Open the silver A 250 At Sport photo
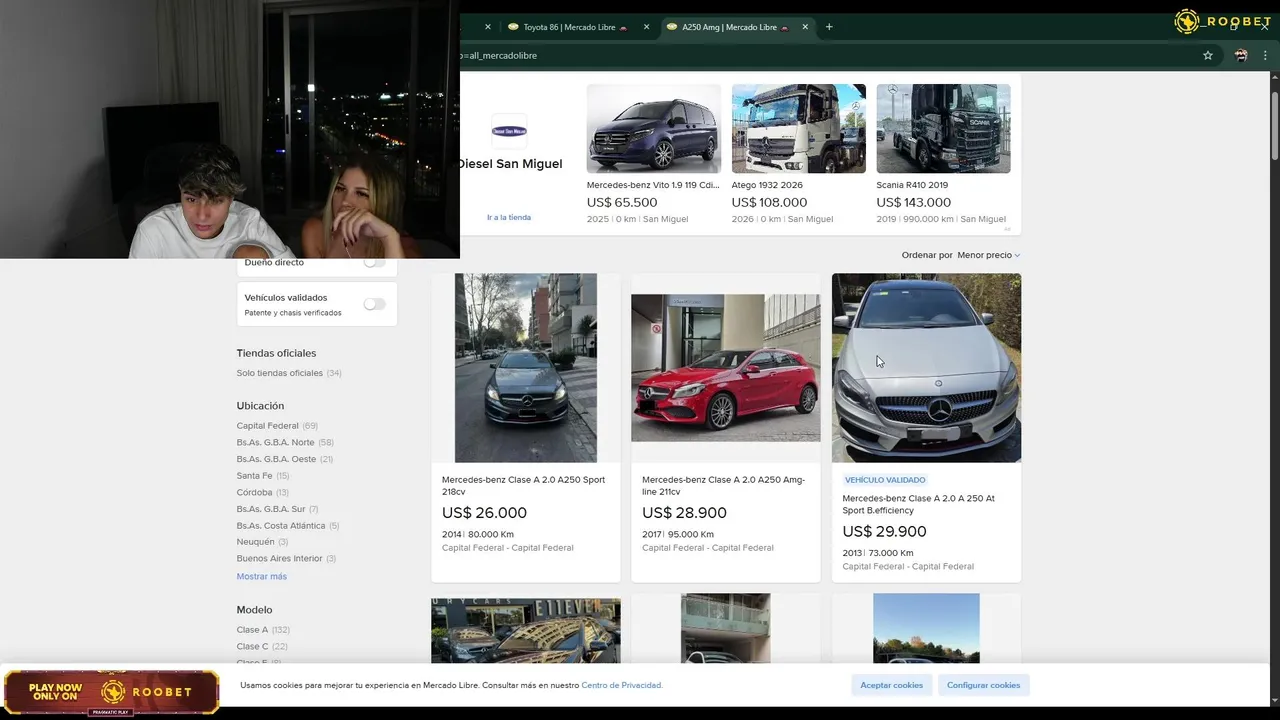 (926, 368)
